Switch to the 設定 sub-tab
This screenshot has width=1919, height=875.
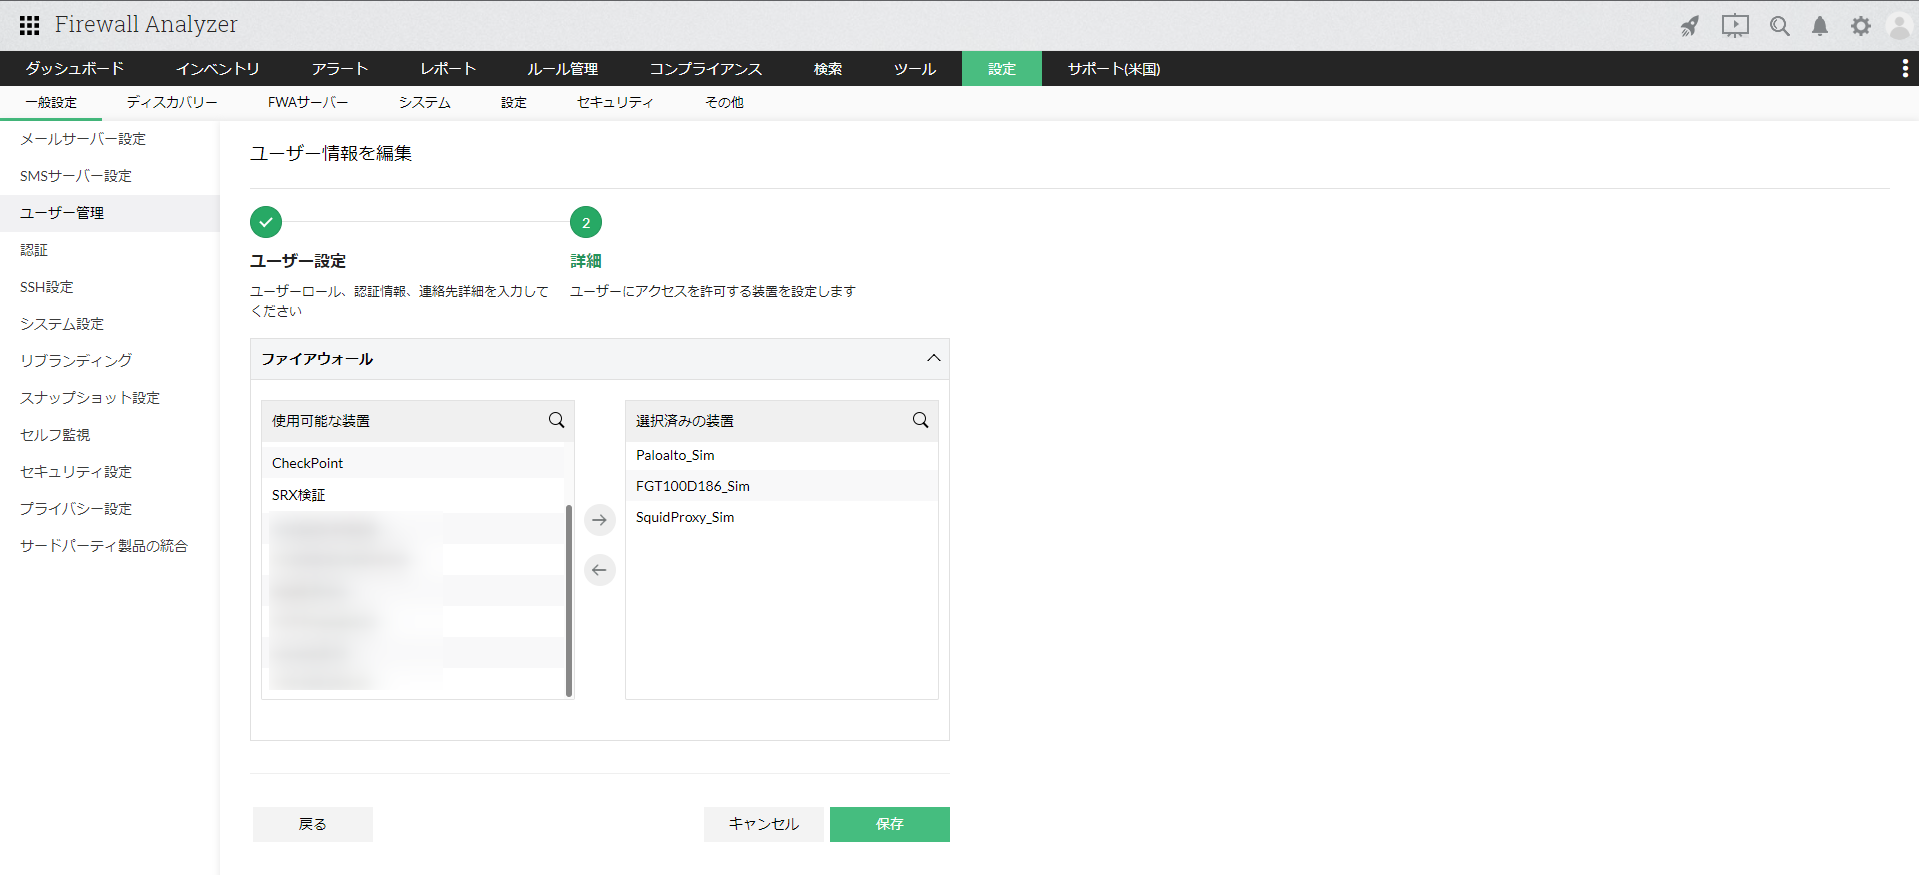(x=514, y=103)
